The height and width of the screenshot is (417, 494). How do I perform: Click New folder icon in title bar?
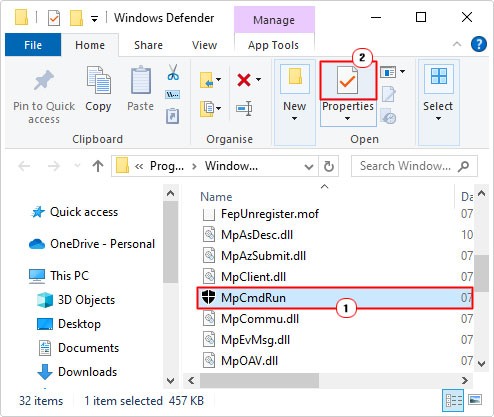[x=76, y=18]
